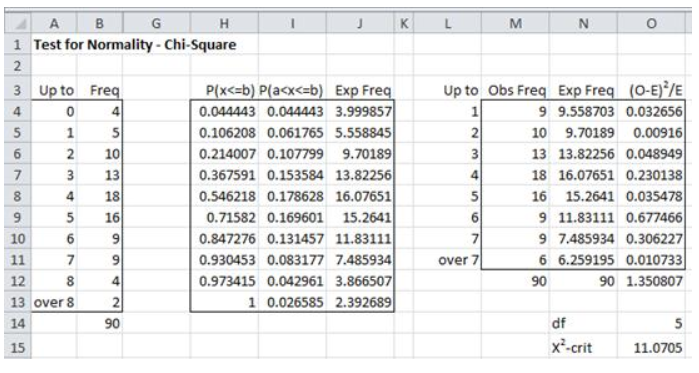Click the Freq total cell showing 90 in column B
699x373 pixels.
100,323
